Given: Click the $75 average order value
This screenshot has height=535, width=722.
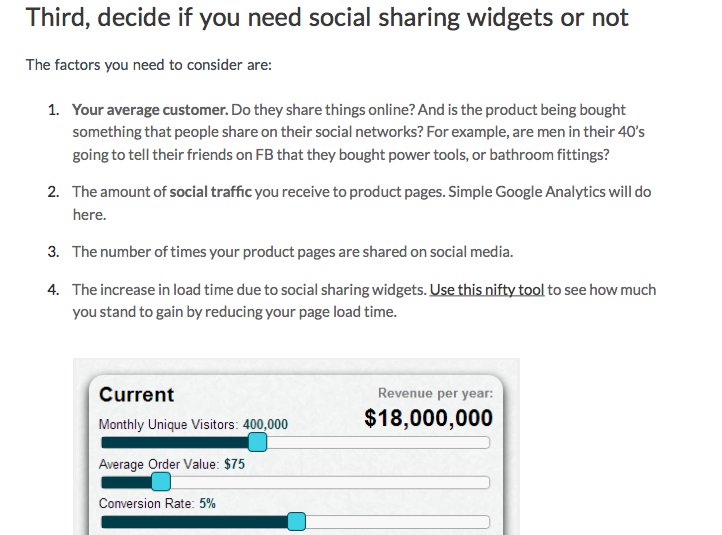Looking at the screenshot, I should coord(234,464).
